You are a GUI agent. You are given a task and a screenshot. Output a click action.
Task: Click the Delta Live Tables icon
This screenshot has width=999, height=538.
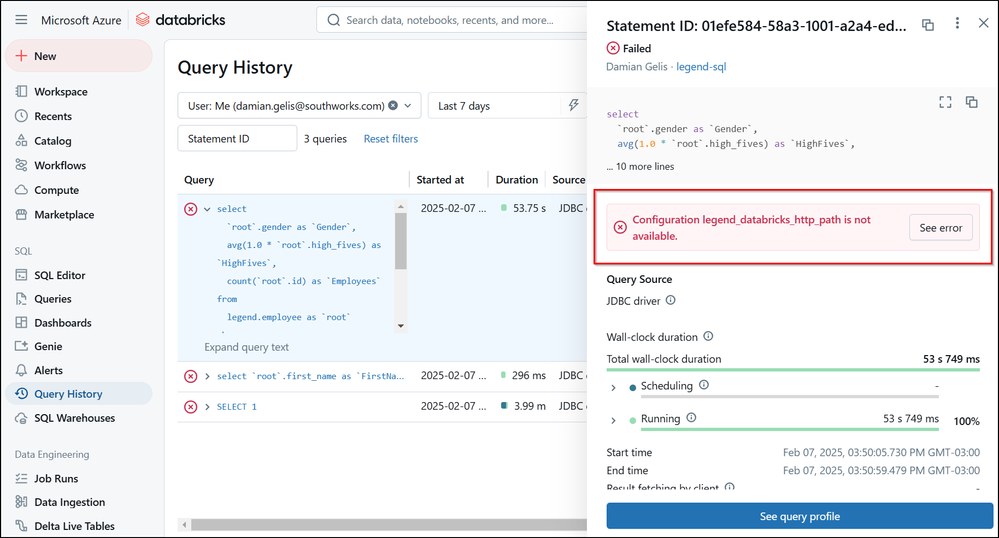[22, 526]
